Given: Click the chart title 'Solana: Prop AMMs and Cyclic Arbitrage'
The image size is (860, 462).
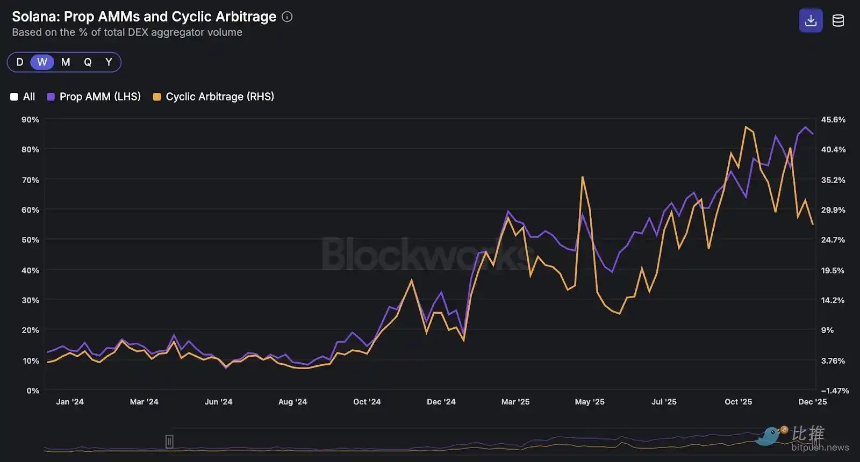Looking at the screenshot, I should click(143, 17).
